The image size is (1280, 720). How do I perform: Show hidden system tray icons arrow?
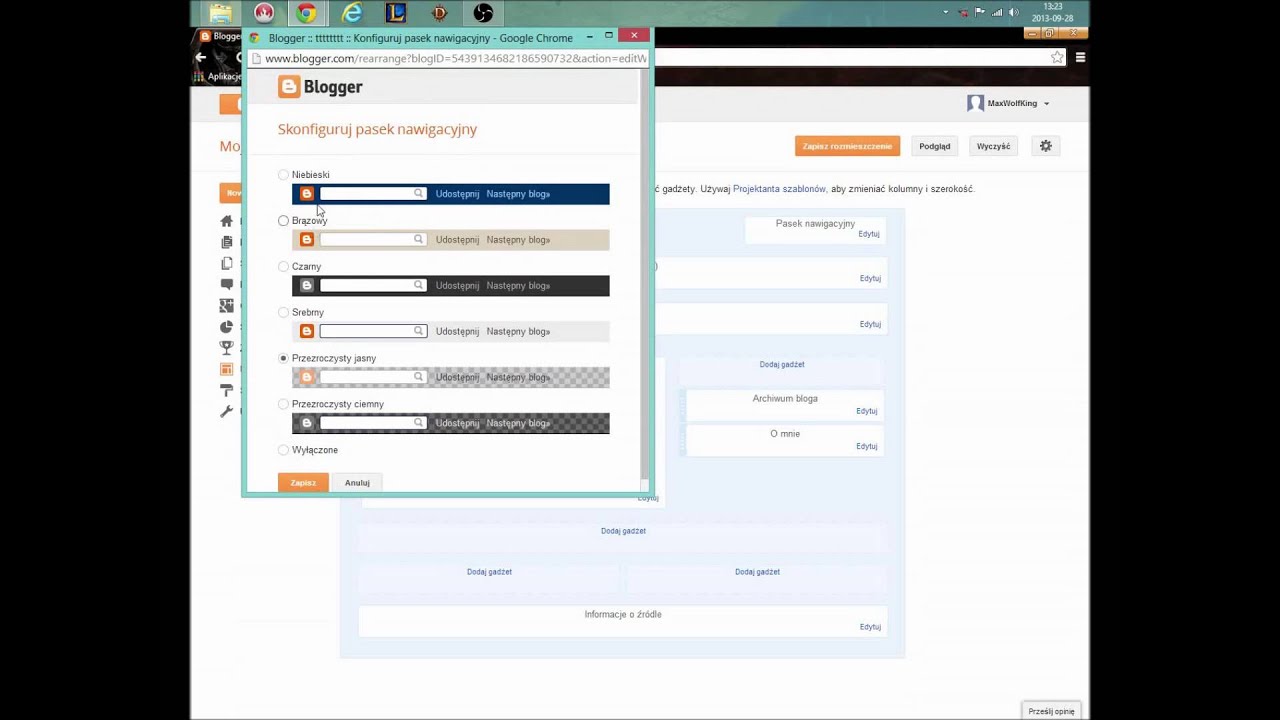pos(946,12)
